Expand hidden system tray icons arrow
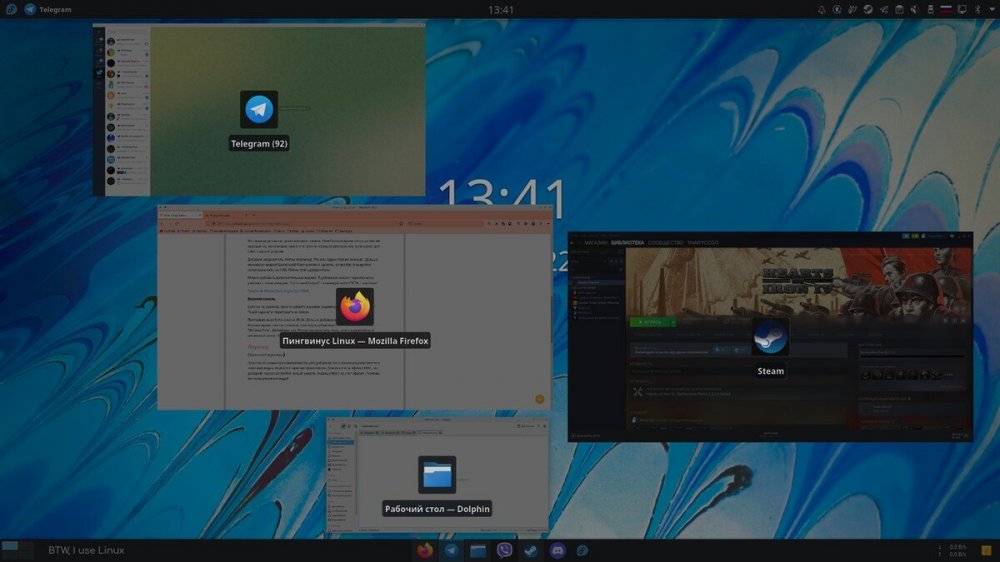The image size is (1000, 562). (992, 9)
